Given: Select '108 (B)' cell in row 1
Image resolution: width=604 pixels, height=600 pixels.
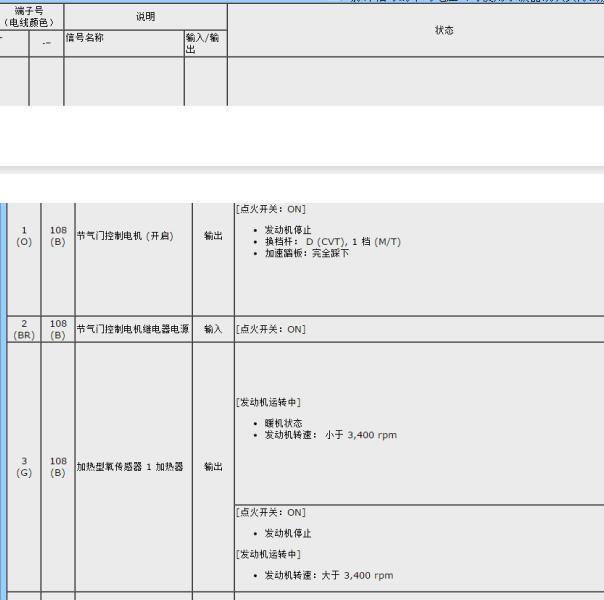Looking at the screenshot, I should (58, 236).
